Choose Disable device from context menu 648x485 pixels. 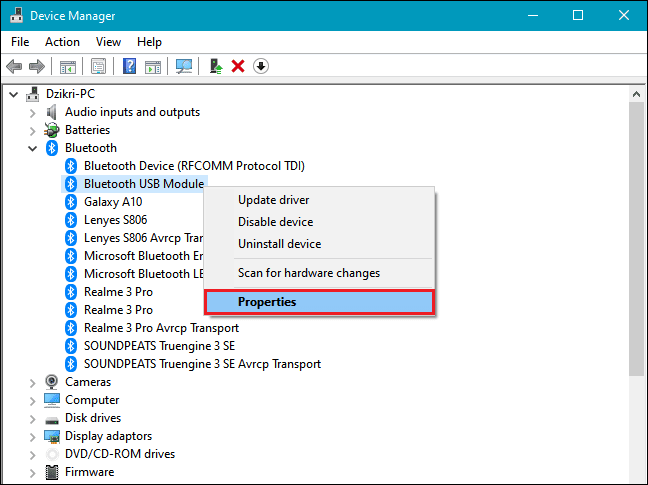coord(319,222)
